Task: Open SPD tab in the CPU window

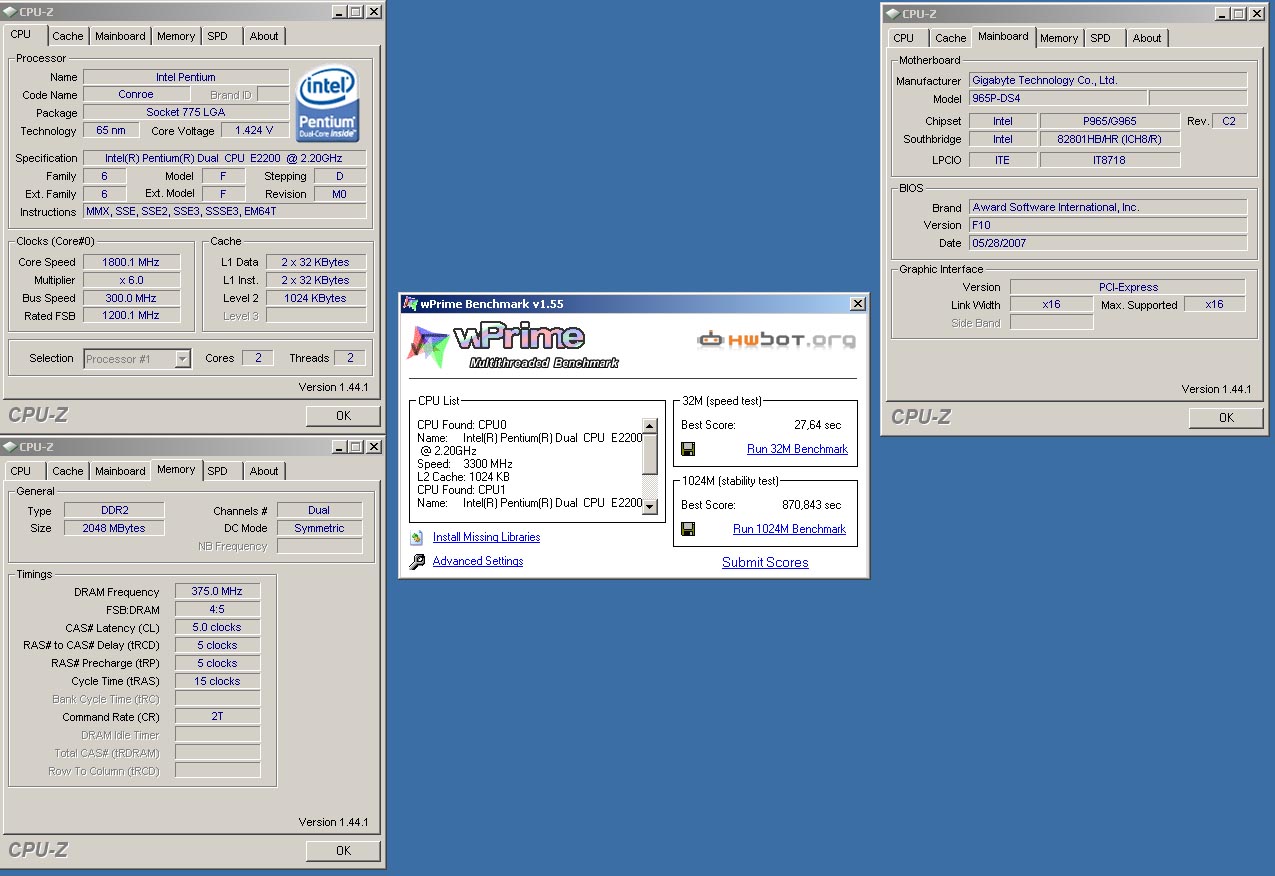Action: 218,36
